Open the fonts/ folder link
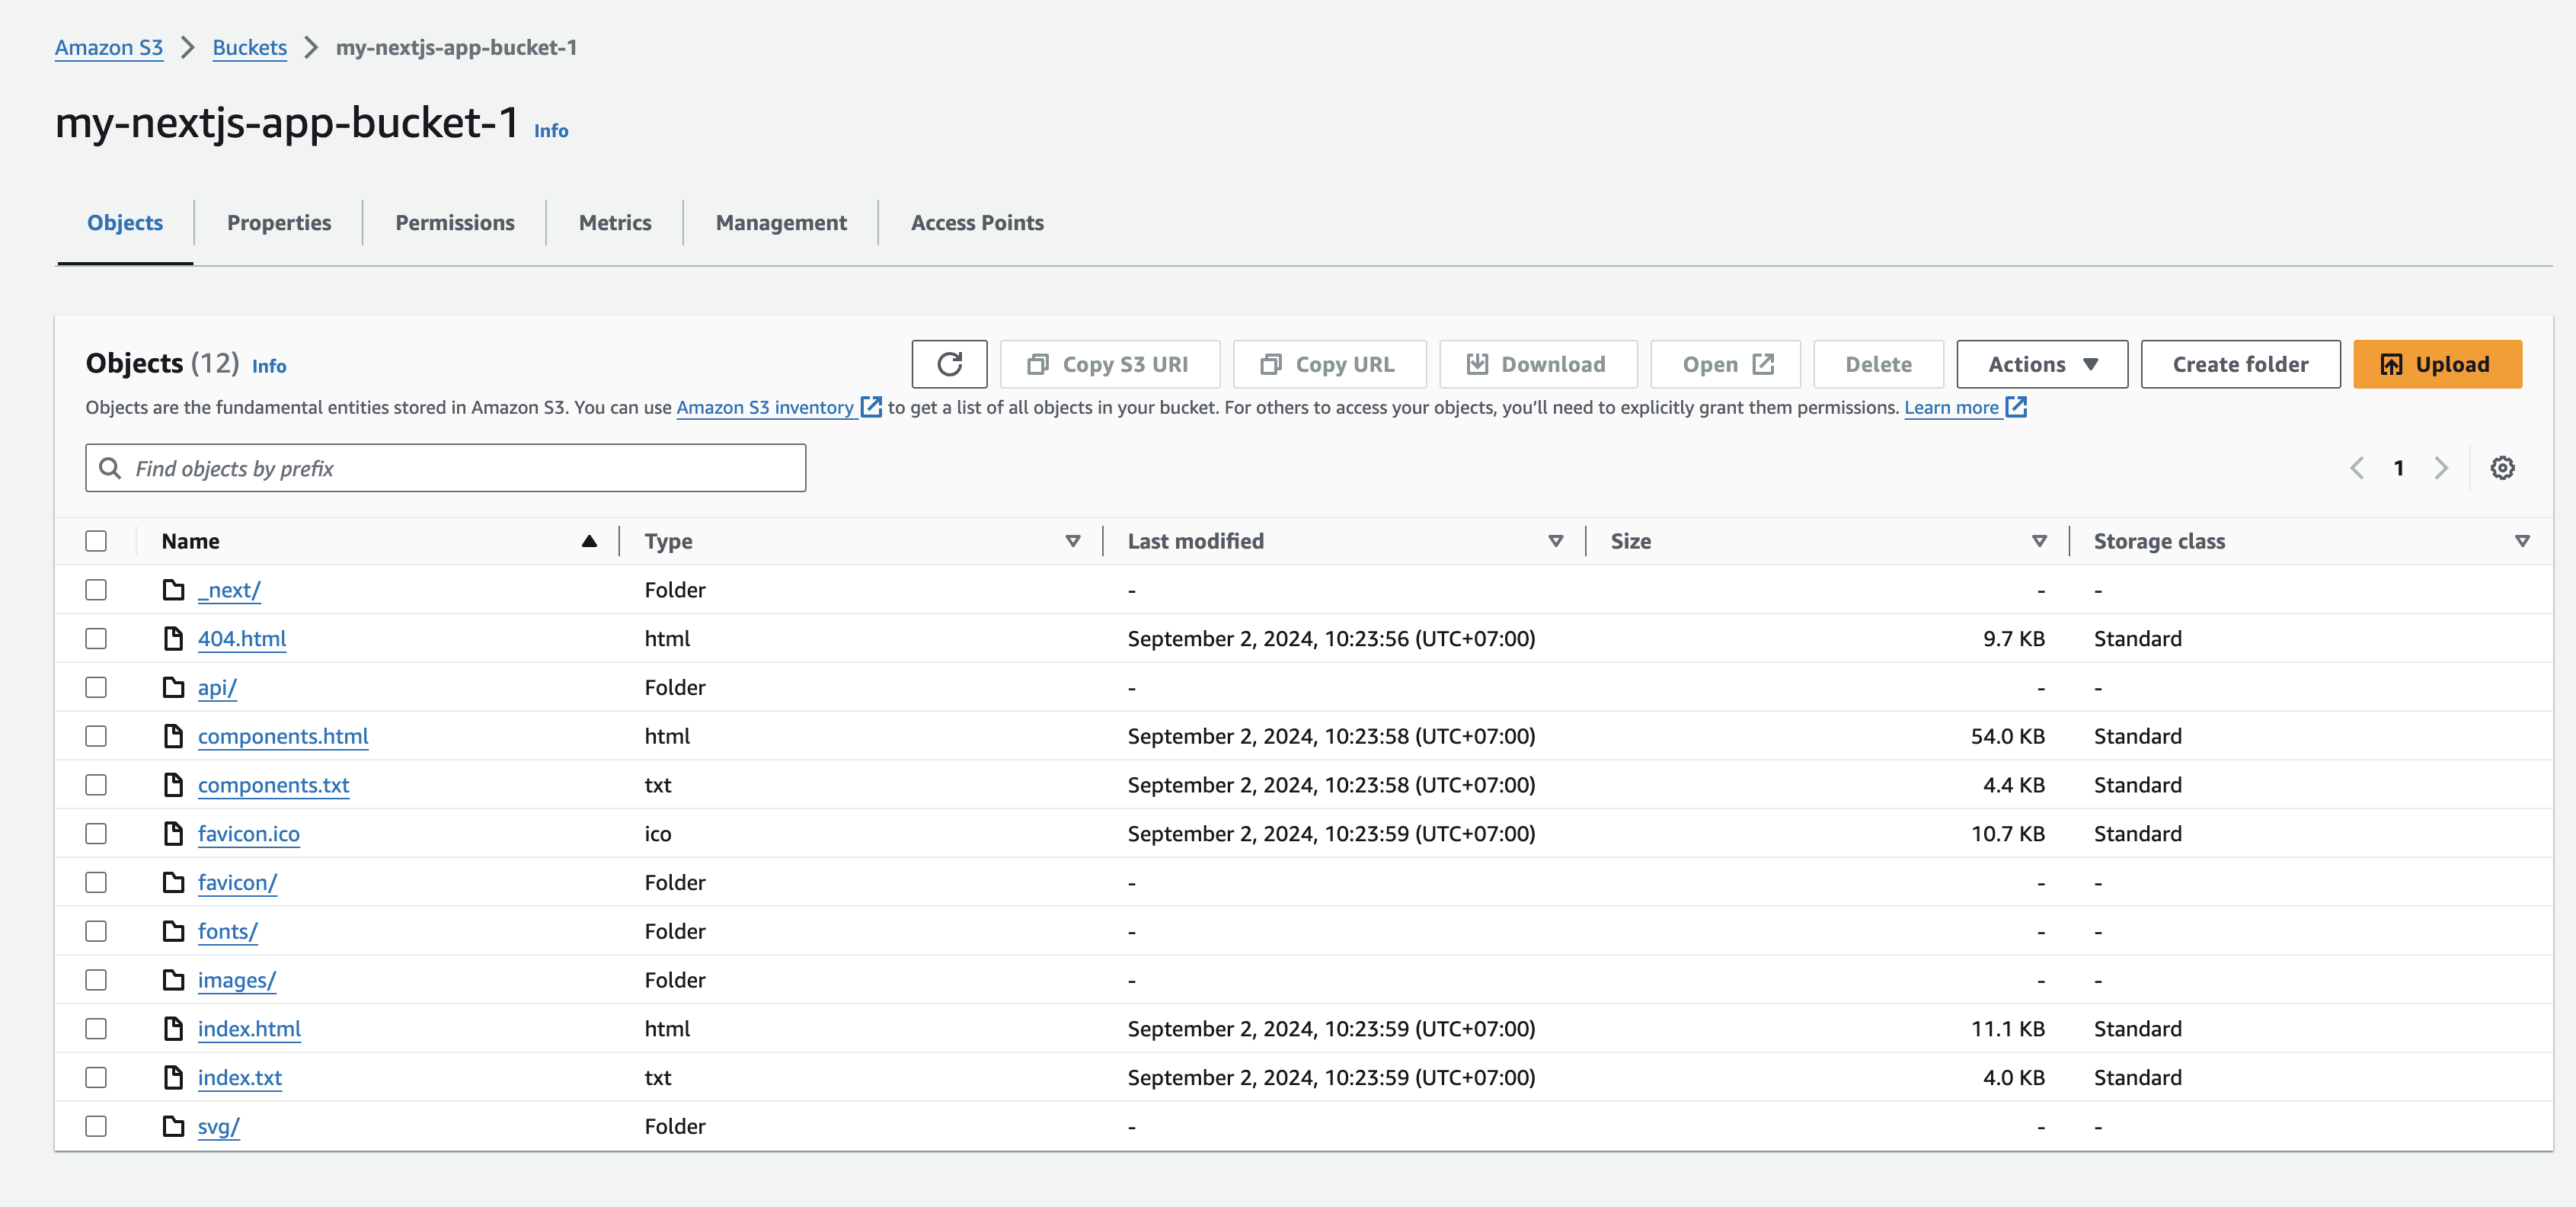 228,931
